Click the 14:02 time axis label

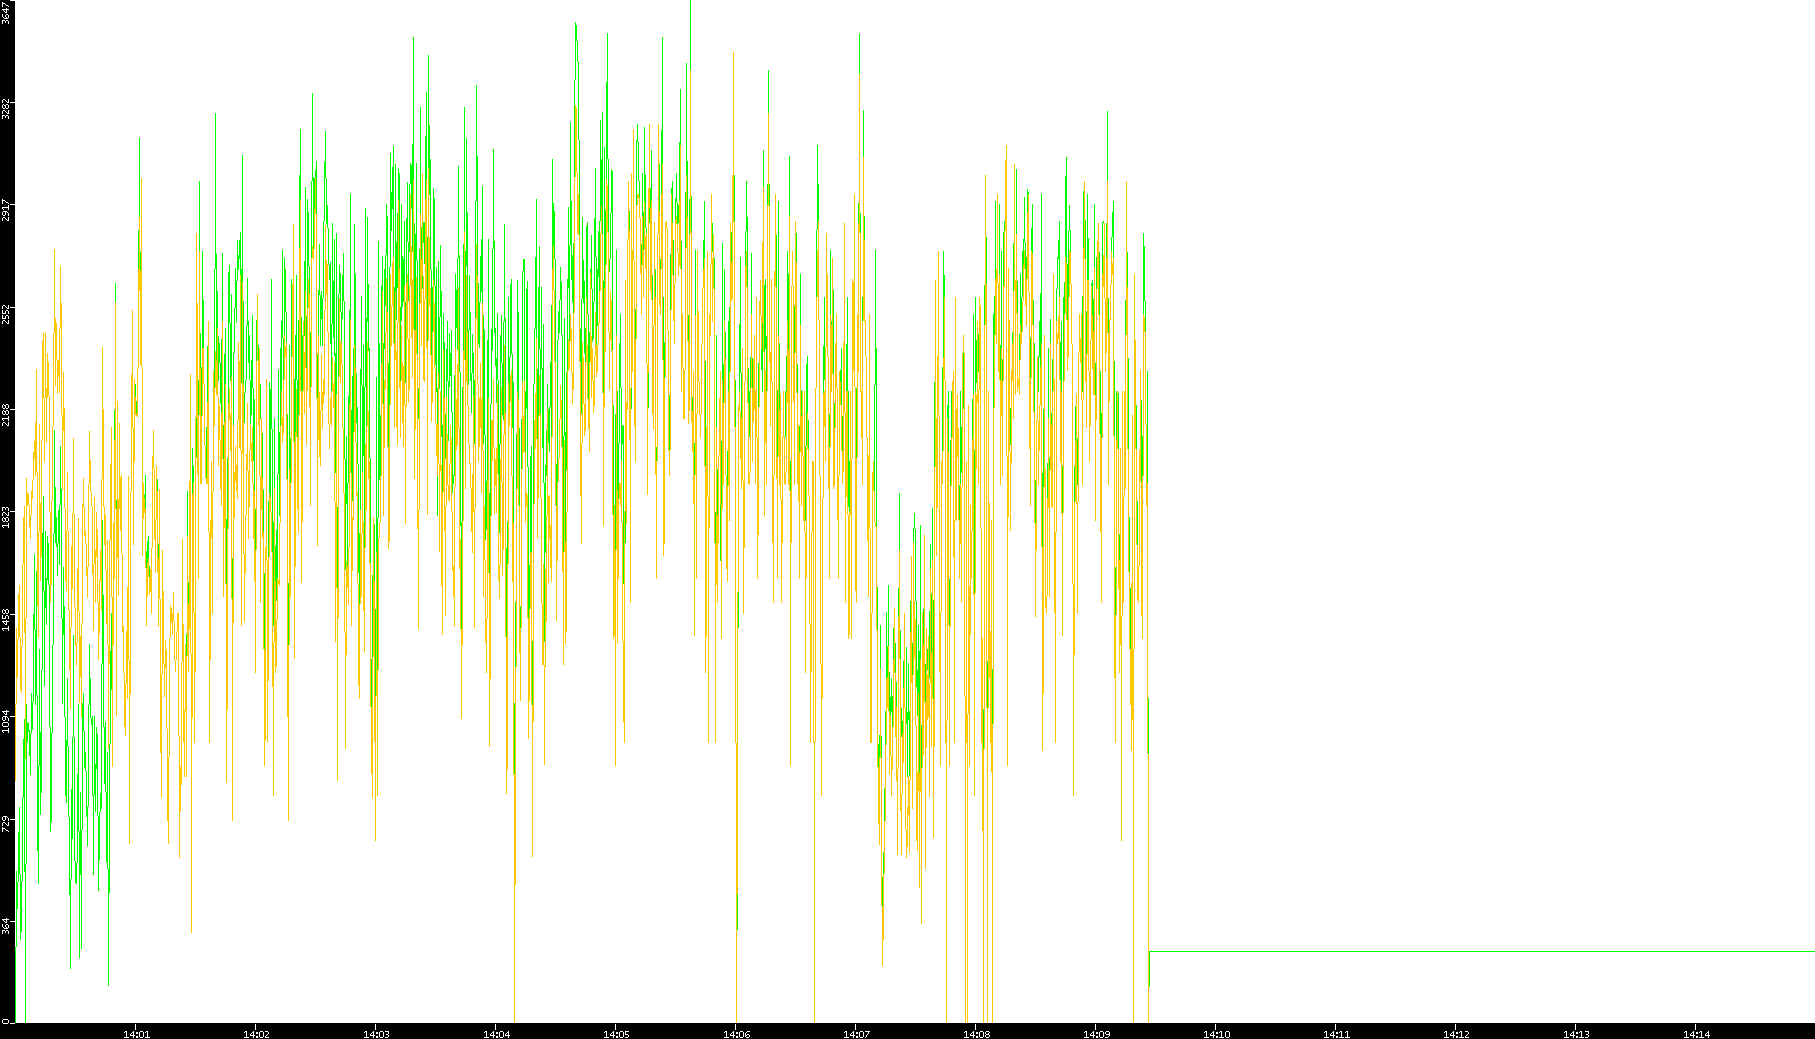click(256, 1034)
